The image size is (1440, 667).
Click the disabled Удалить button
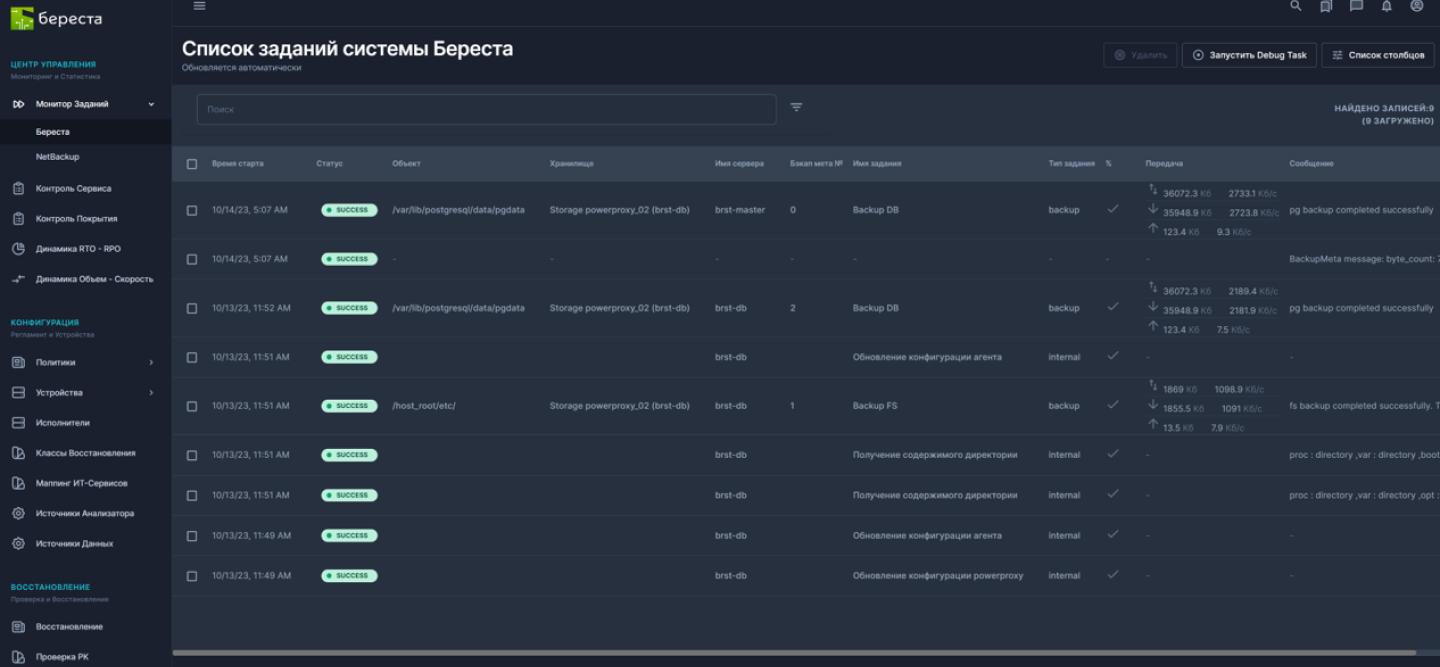tap(1140, 55)
